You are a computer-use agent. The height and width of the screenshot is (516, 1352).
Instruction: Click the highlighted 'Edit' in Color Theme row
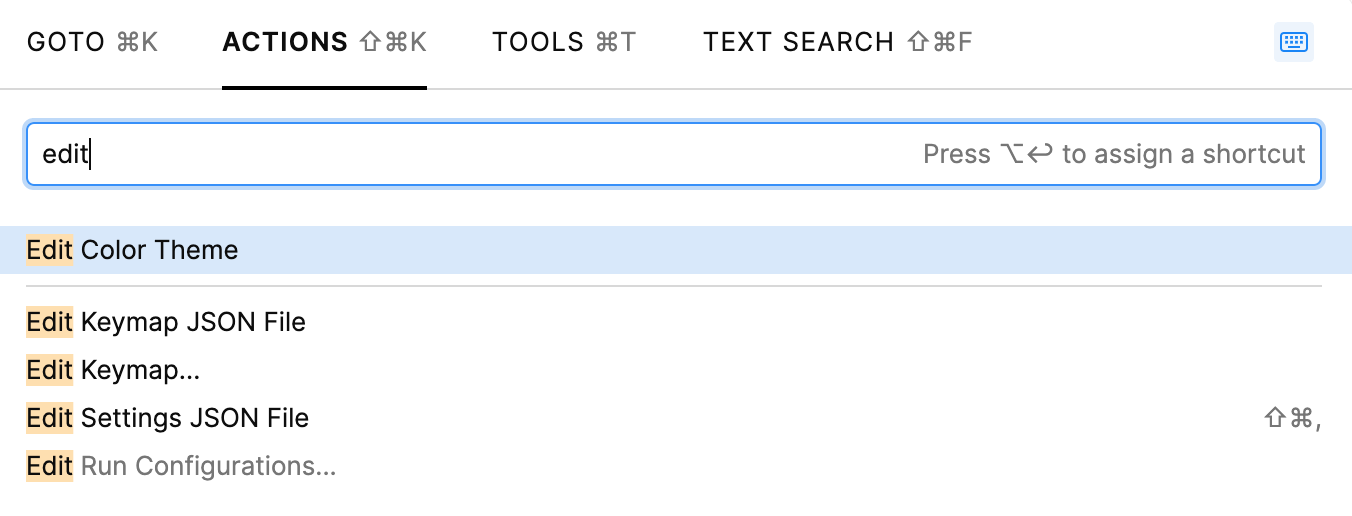click(50, 250)
